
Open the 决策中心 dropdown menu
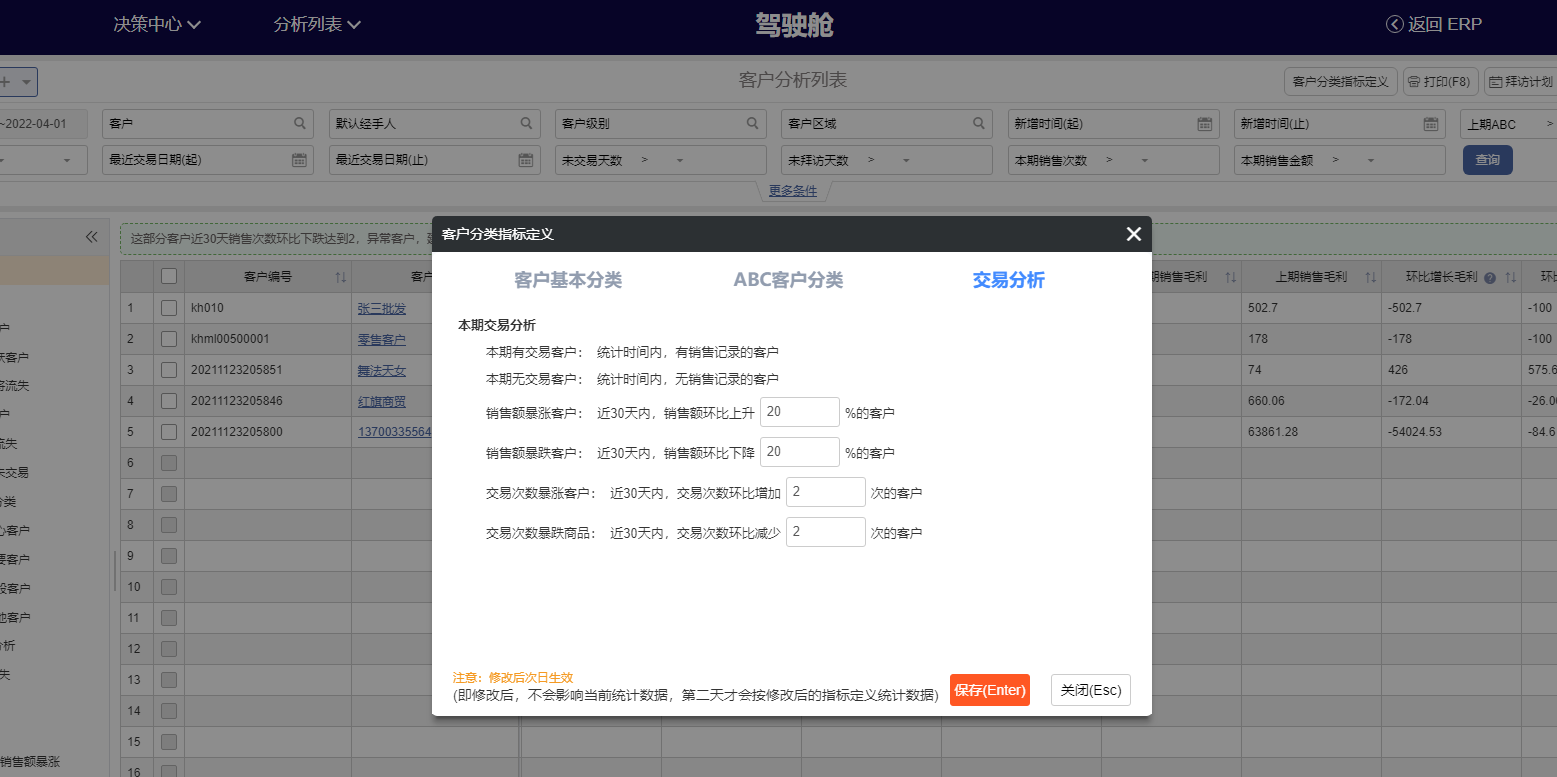click(157, 25)
